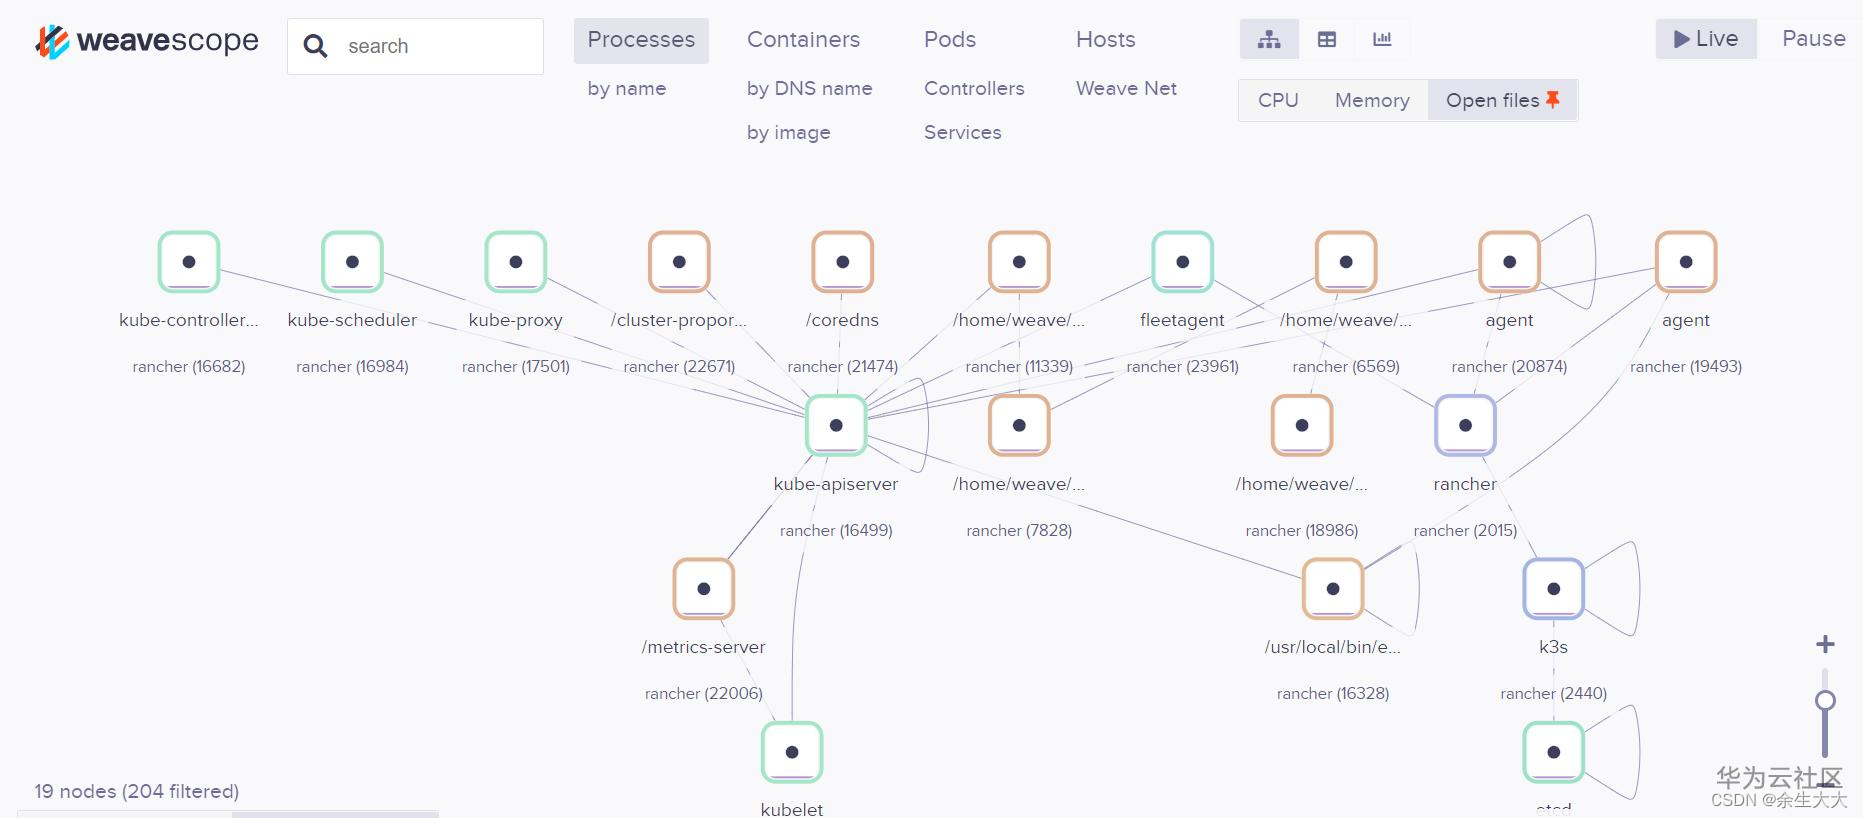
Task: Click the Weave Scope logo
Action: (x=147, y=41)
